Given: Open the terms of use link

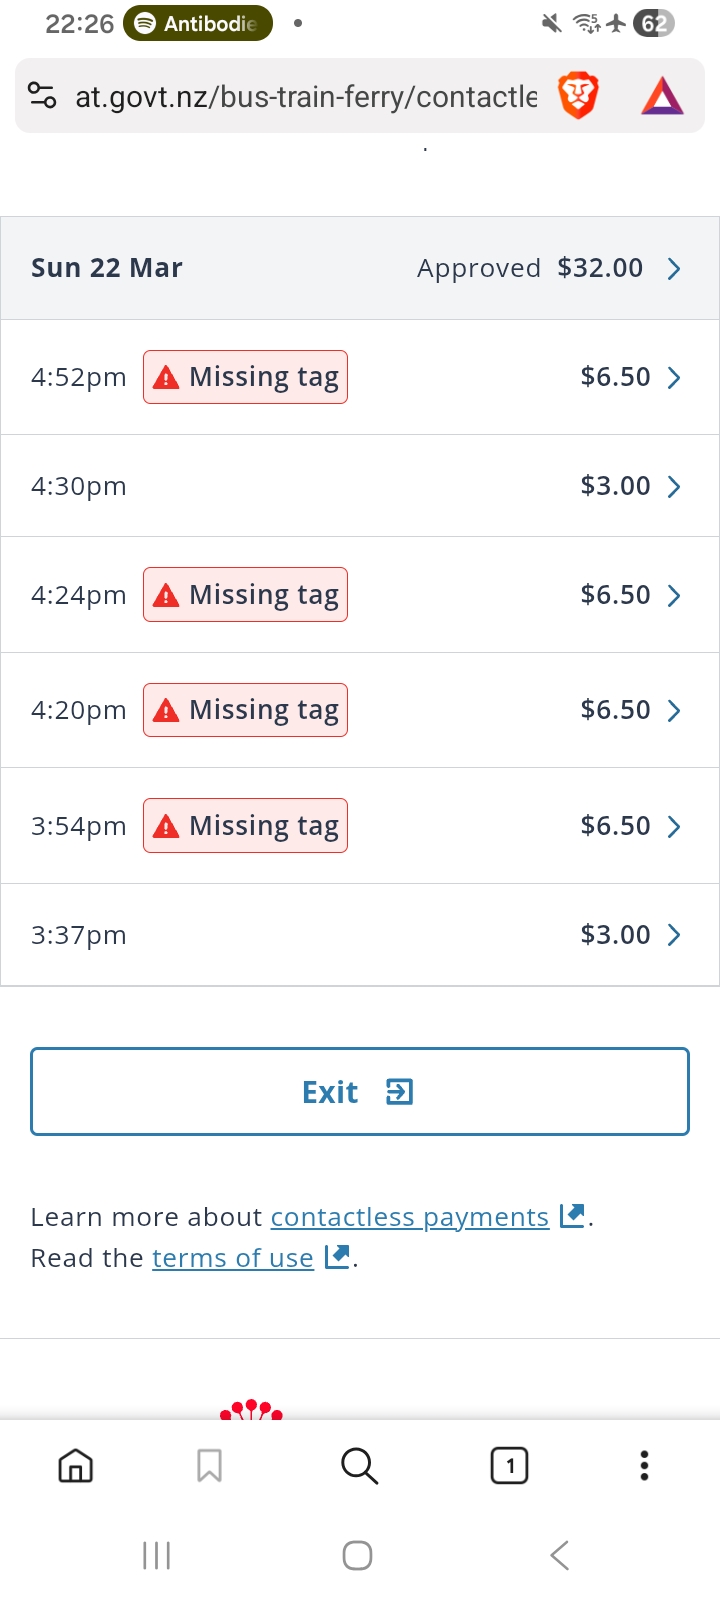Looking at the screenshot, I should click(233, 1258).
